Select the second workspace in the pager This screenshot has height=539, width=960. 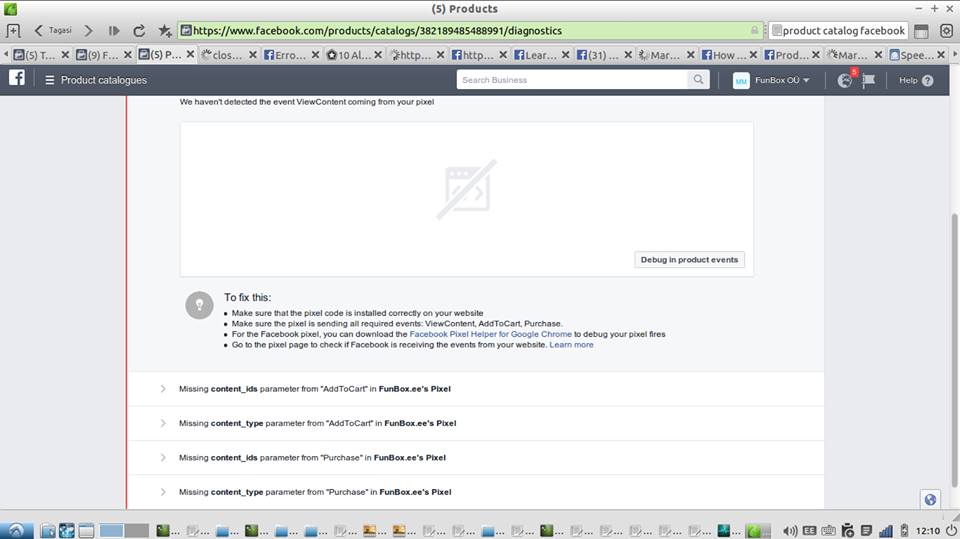coord(137,530)
